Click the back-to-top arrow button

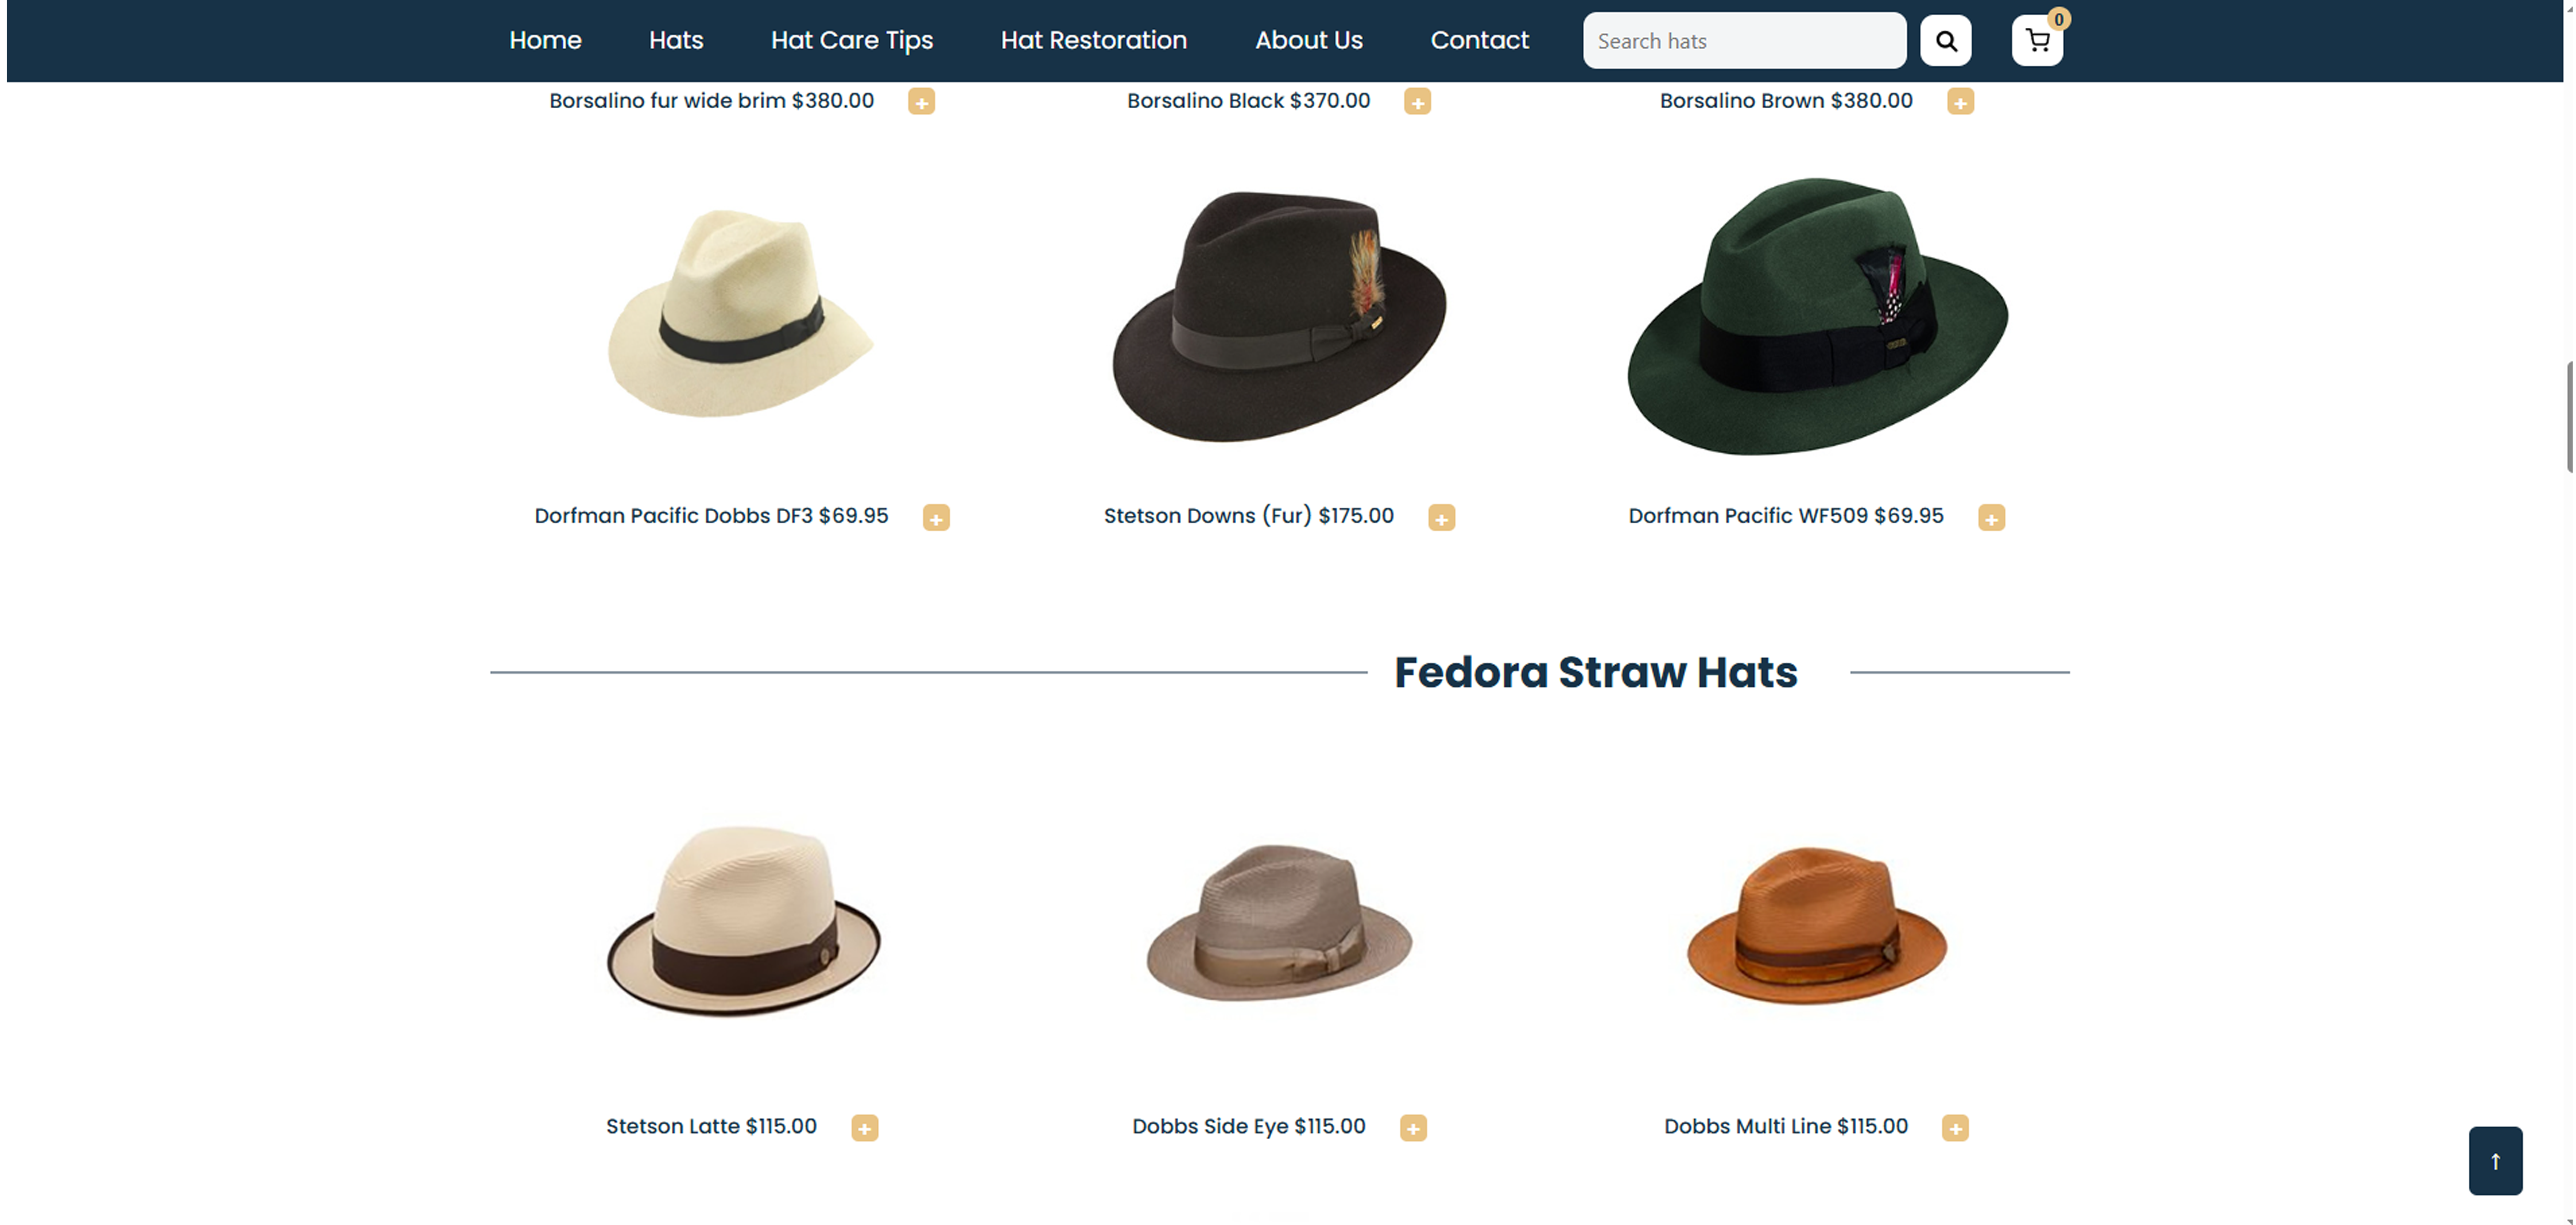pyautogui.click(x=2495, y=1161)
